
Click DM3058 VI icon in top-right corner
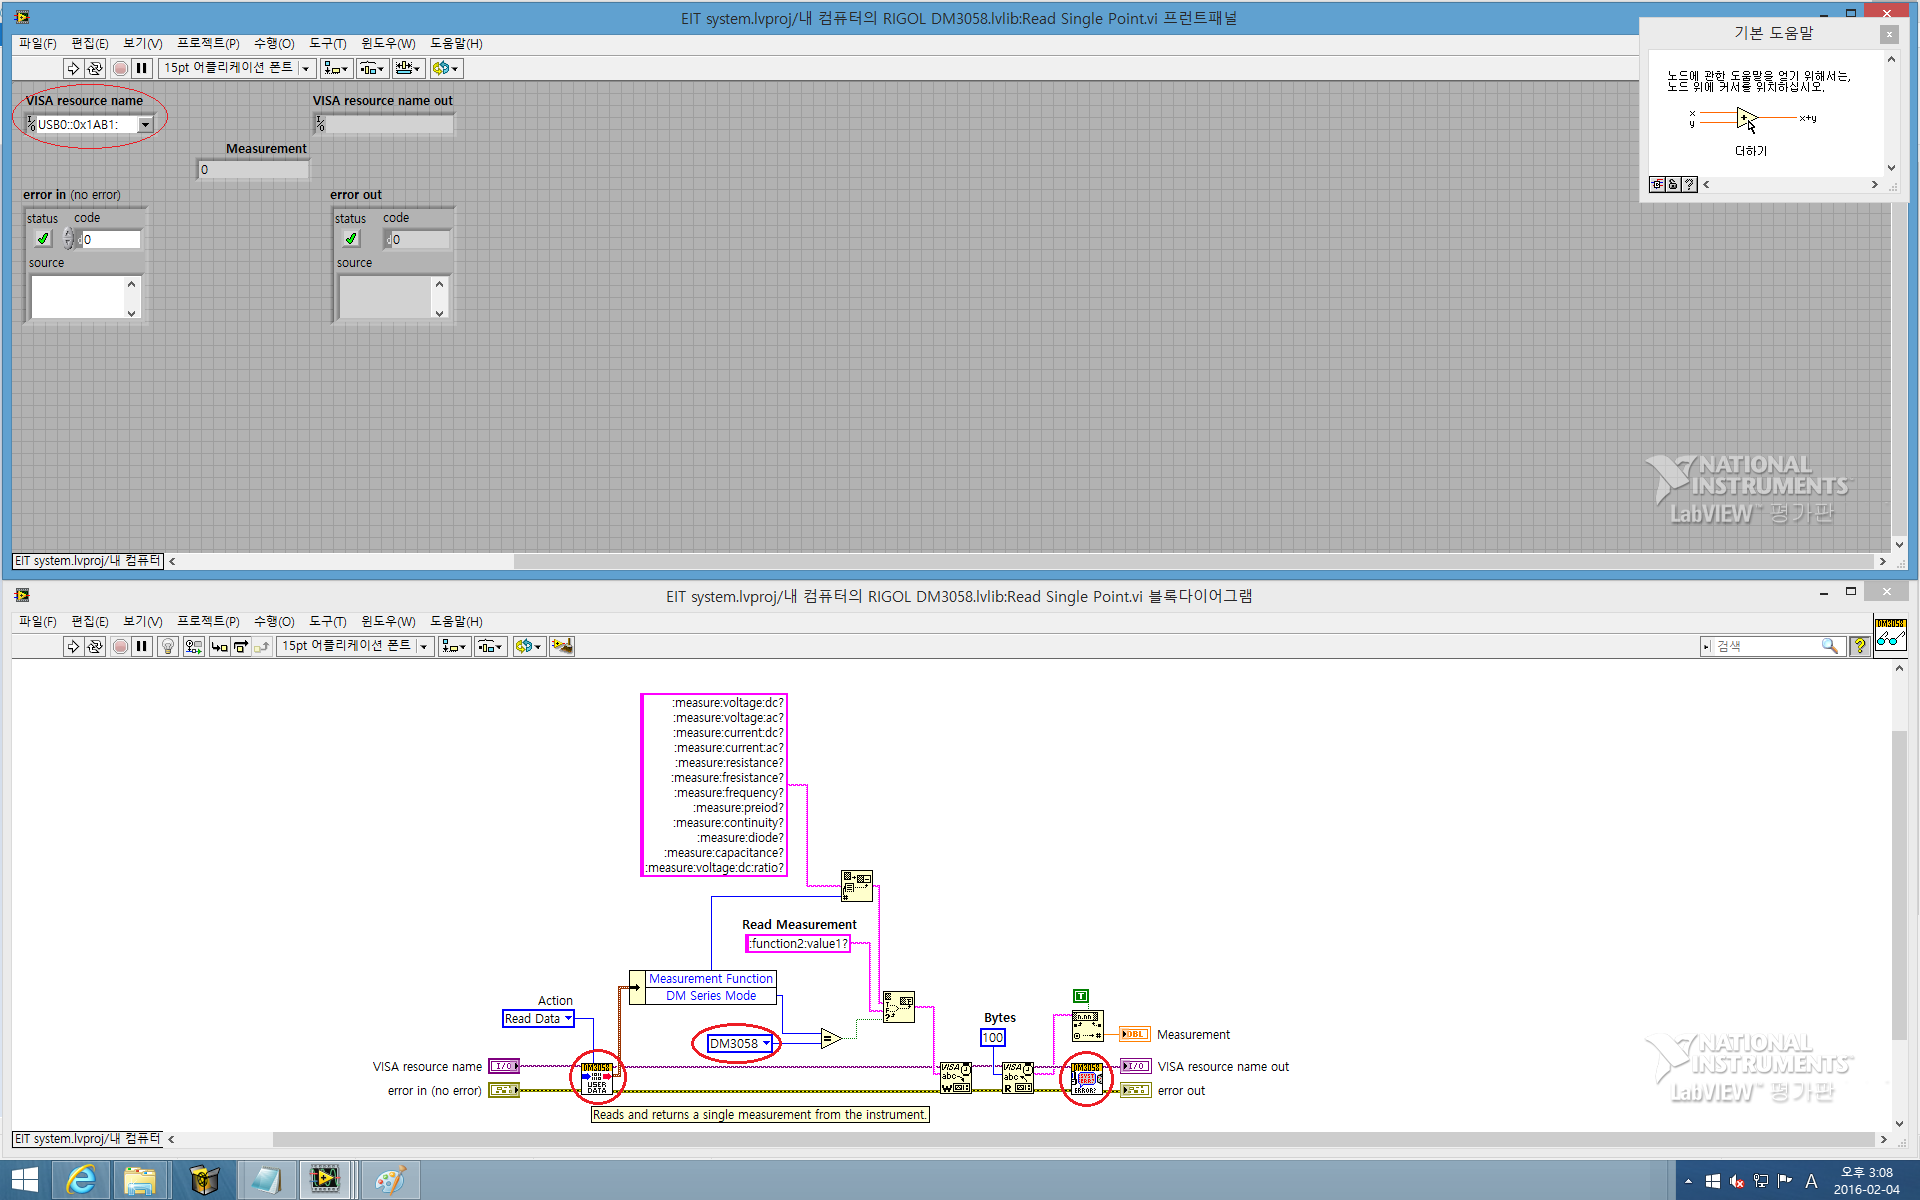[x=1891, y=635]
